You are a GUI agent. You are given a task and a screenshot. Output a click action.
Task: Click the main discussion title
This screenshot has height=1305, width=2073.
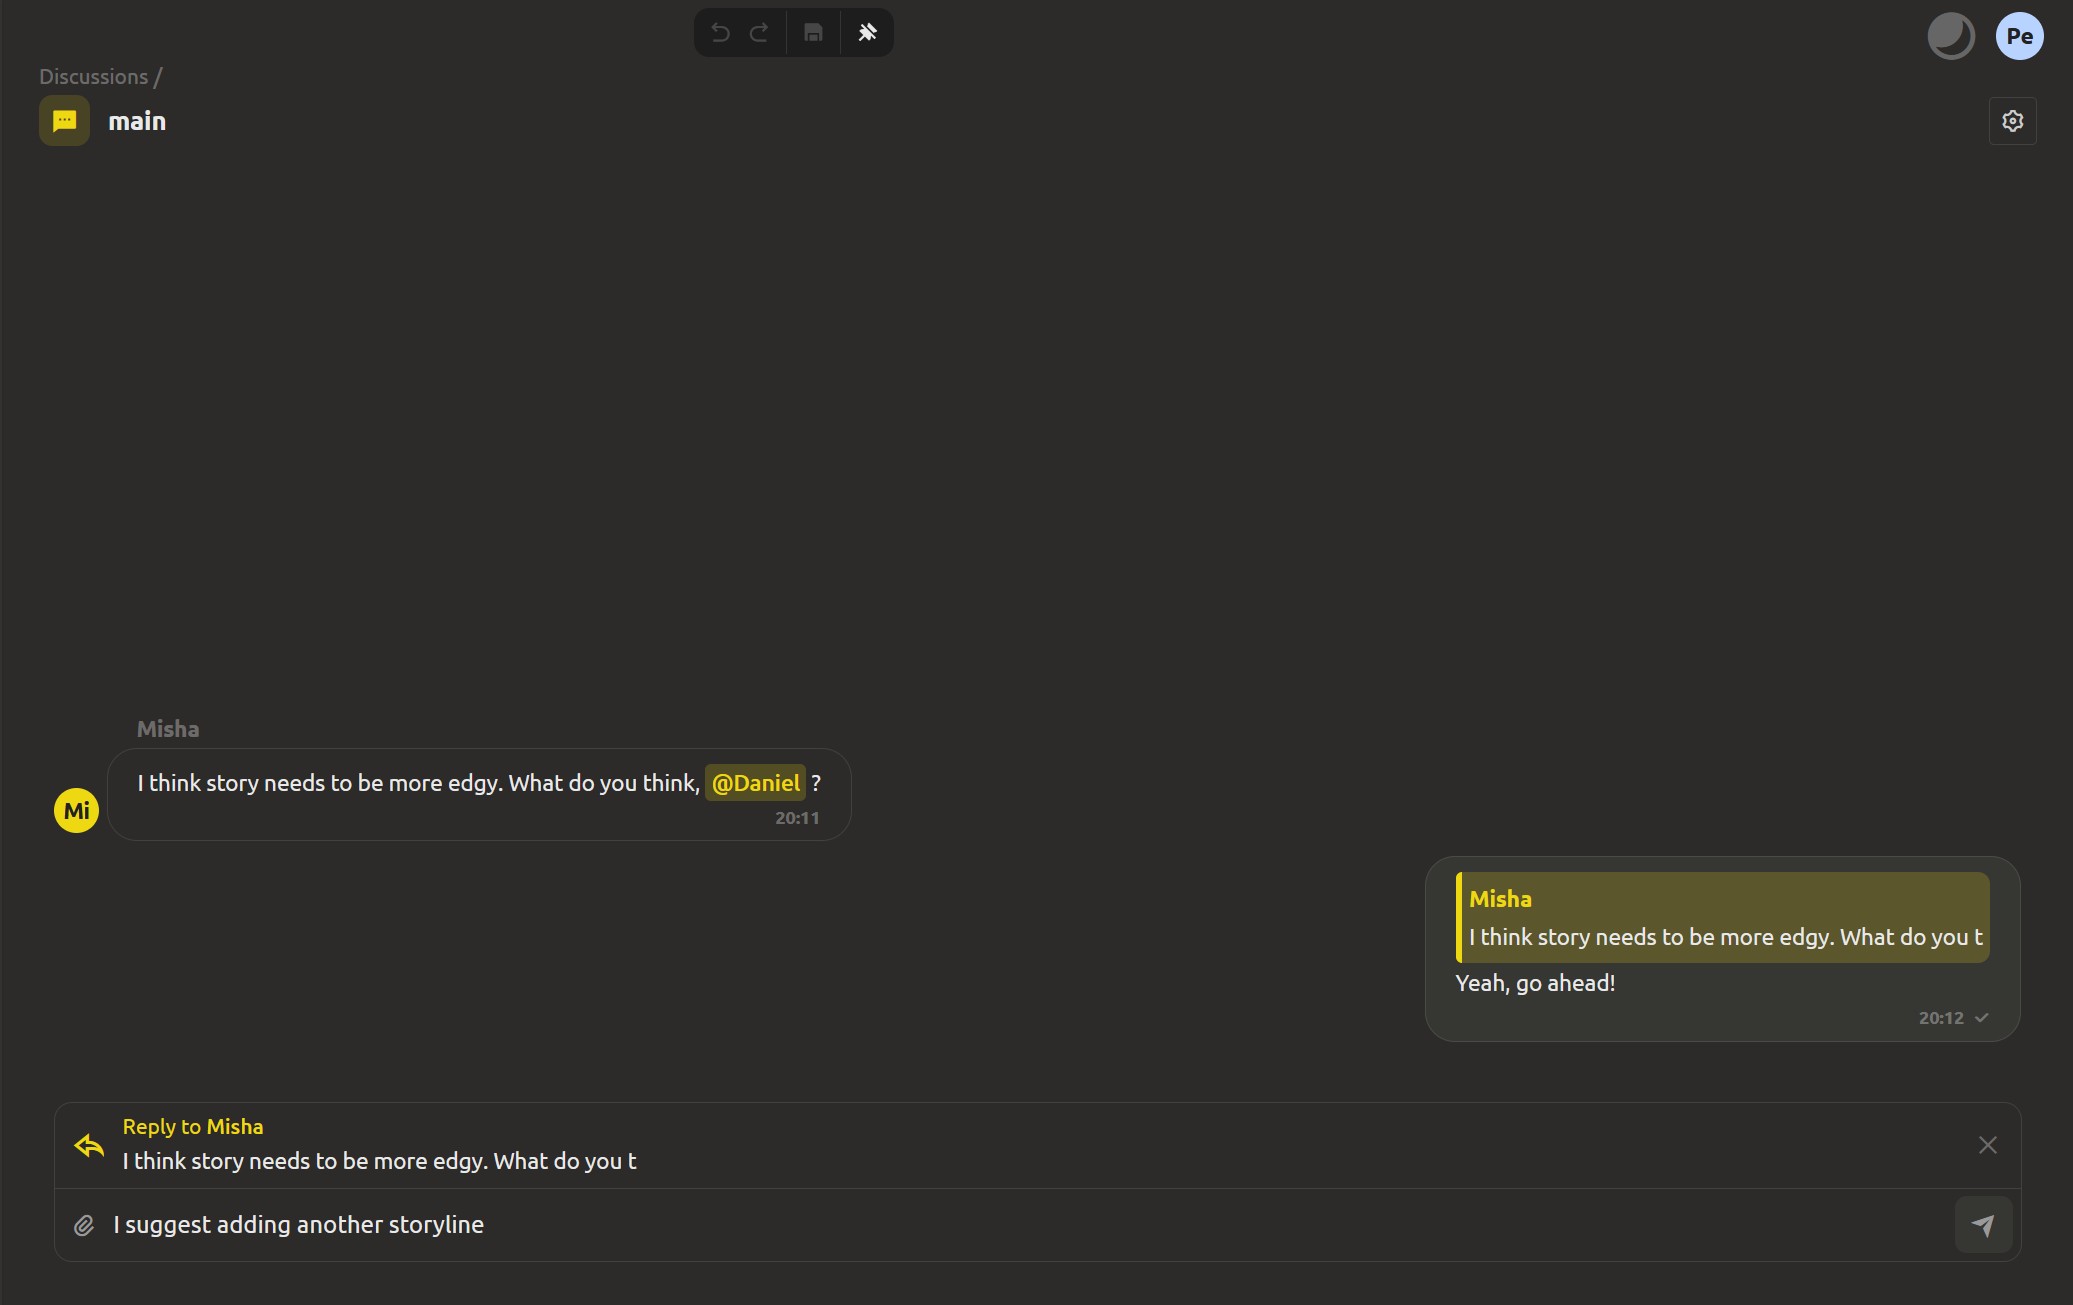coord(137,121)
